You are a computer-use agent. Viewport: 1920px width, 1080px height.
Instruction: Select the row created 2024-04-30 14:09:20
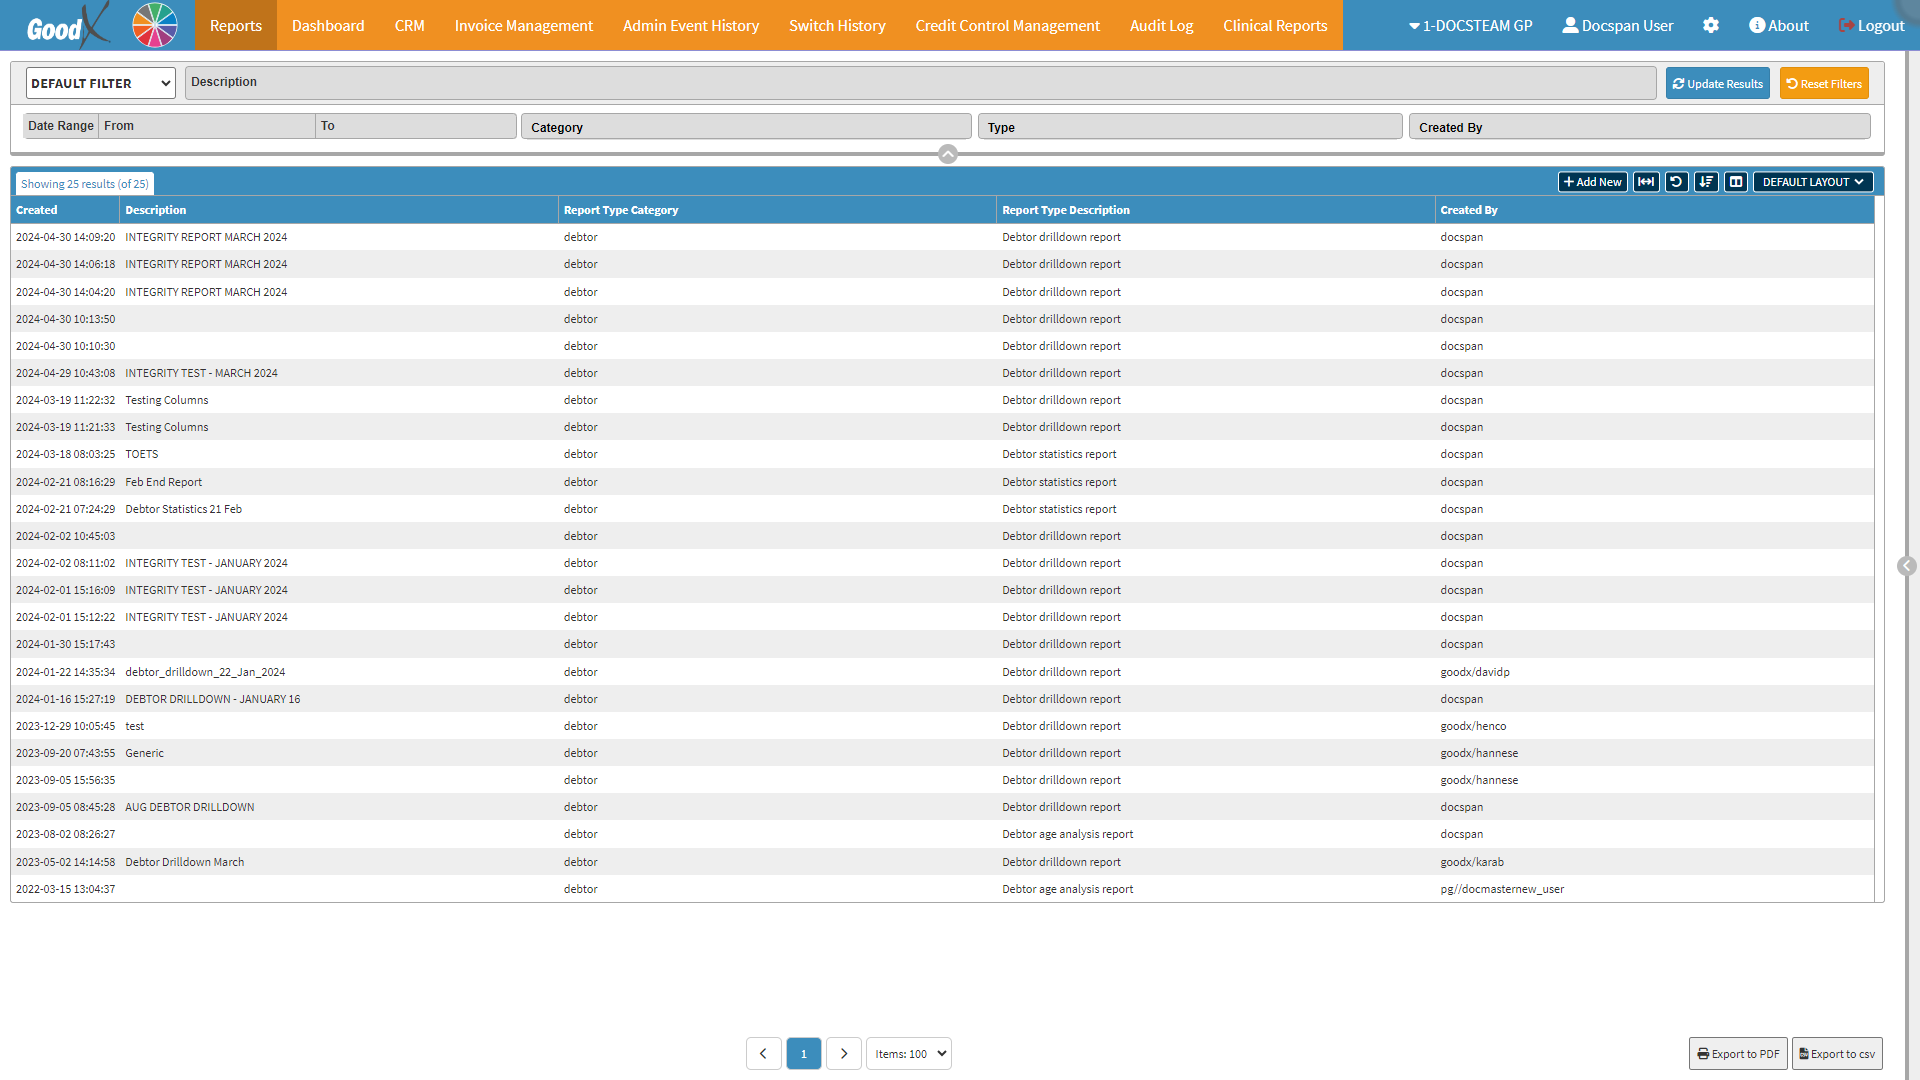click(942, 237)
